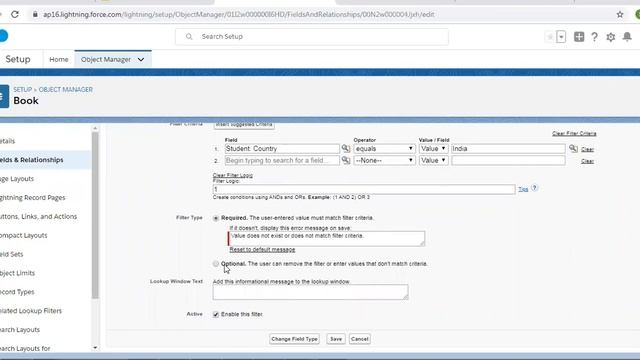The height and width of the screenshot is (360, 640).
Task: Click the Save button
Action: click(x=336, y=339)
